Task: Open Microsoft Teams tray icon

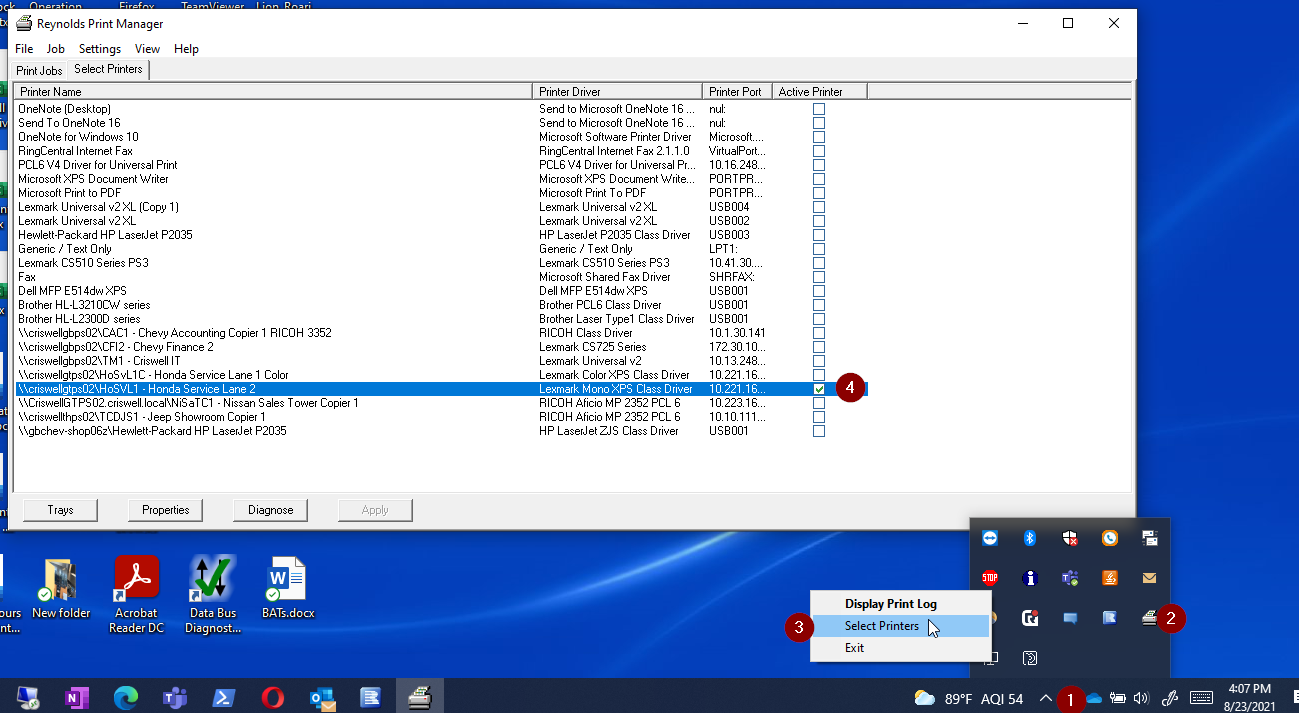Action: [1070, 578]
